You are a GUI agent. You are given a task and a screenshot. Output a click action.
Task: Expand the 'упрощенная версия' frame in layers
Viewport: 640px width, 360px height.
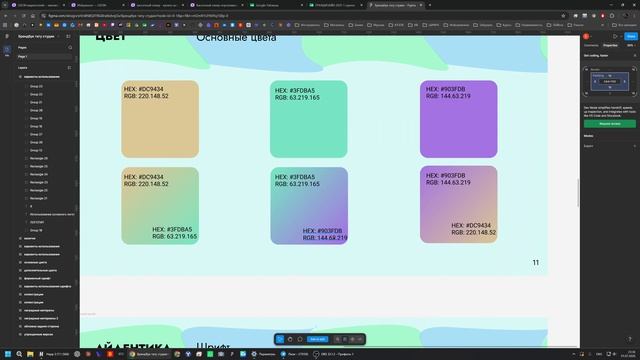pos(20,334)
